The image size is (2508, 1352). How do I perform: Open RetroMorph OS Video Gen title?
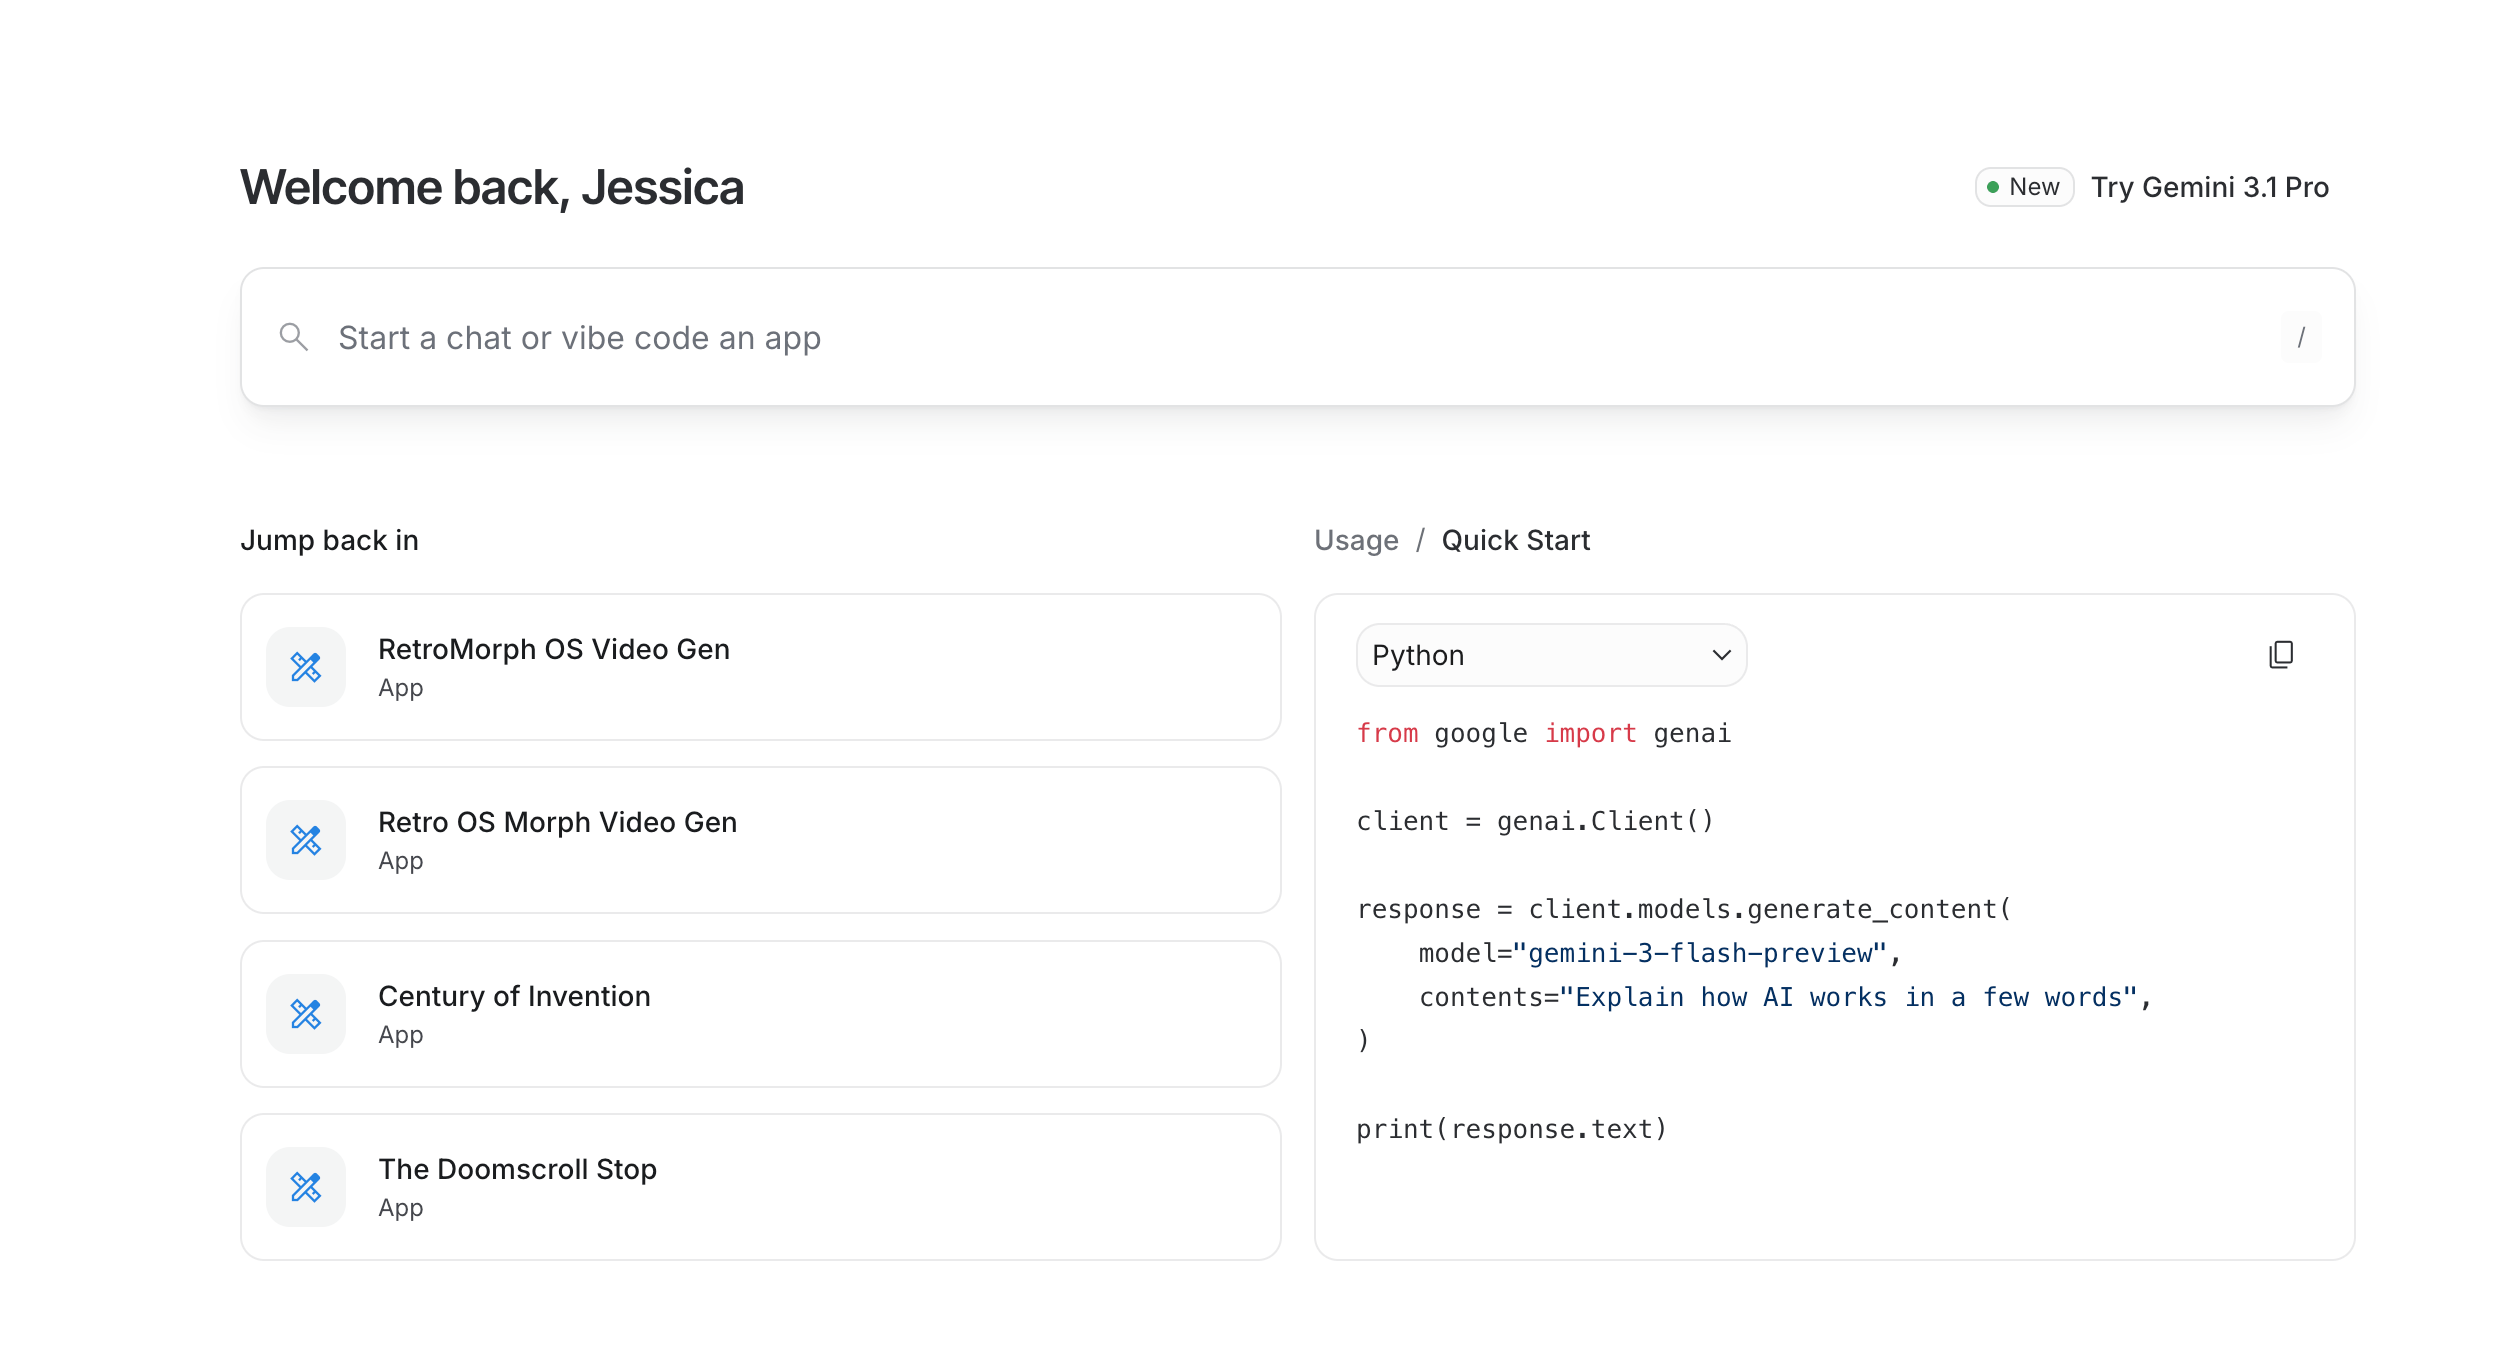point(553,649)
